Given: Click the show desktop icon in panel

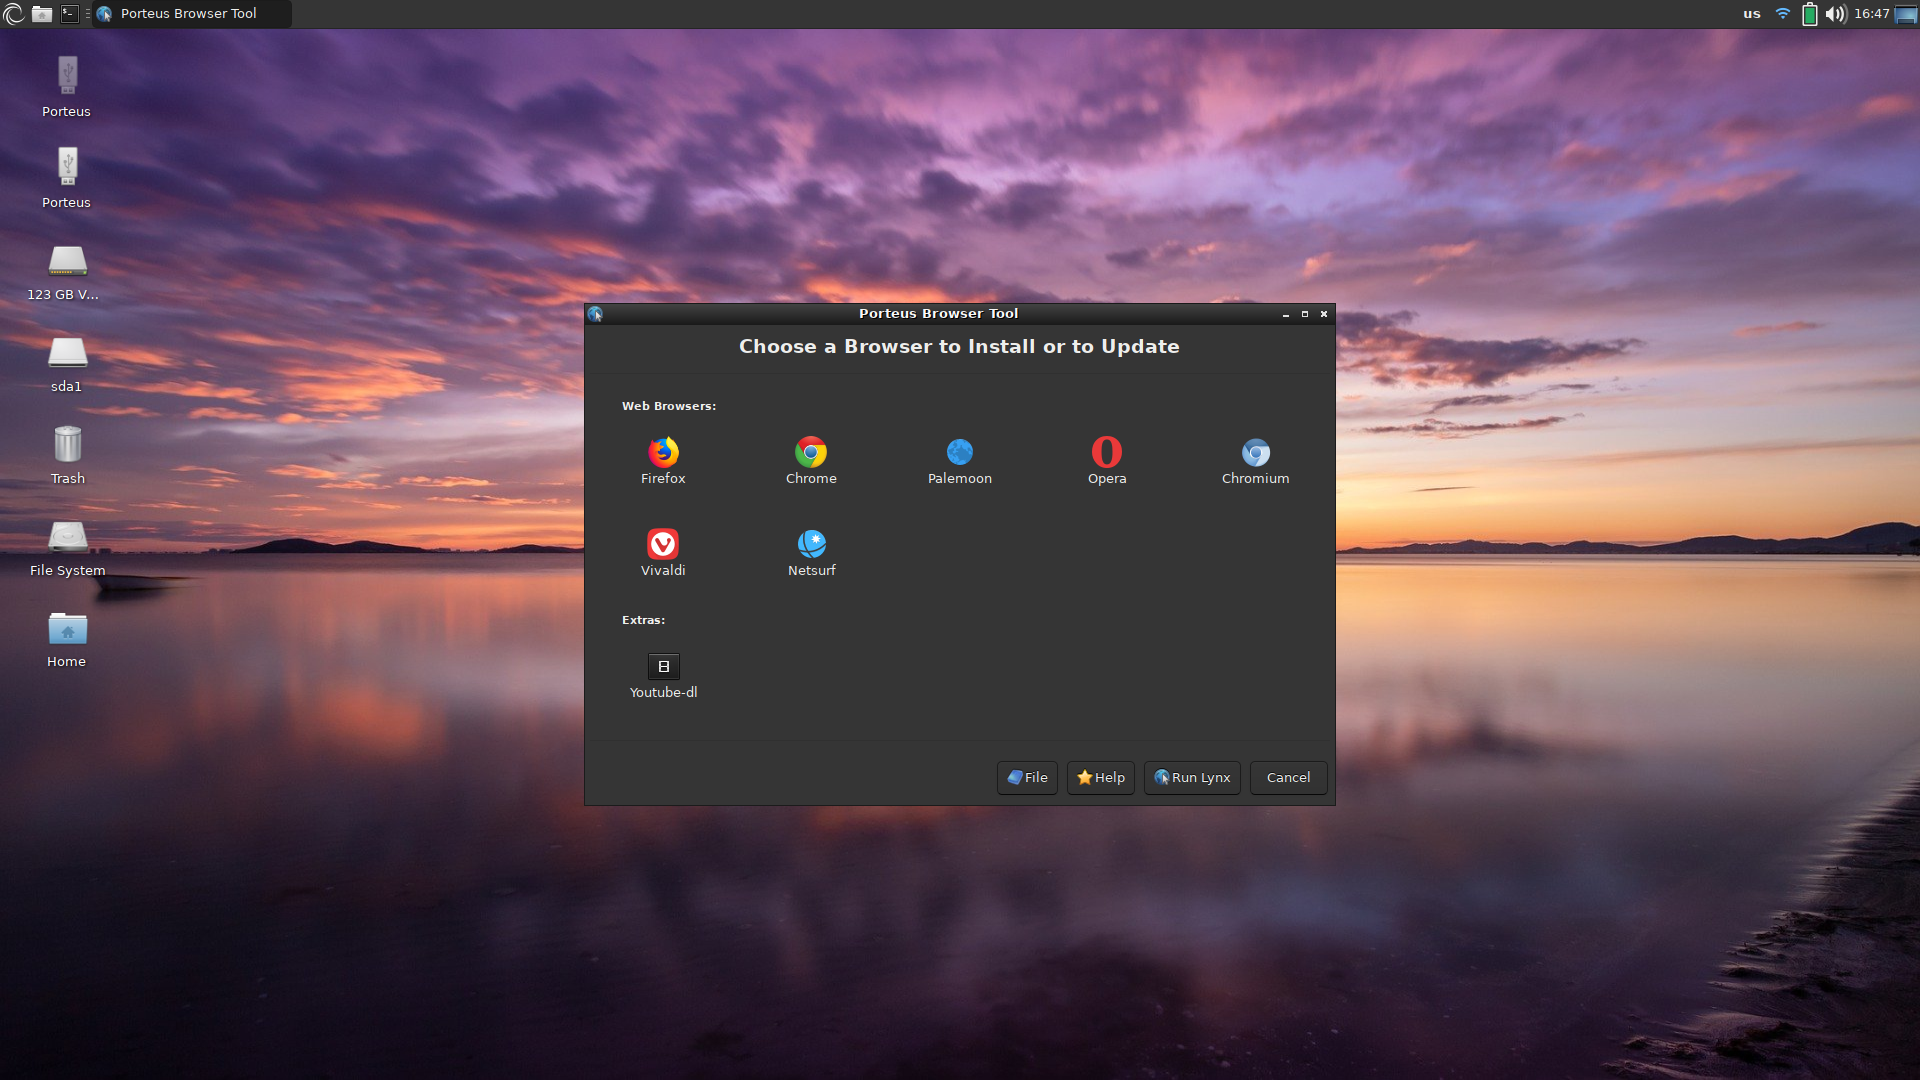Looking at the screenshot, I should pyautogui.click(x=1906, y=14).
